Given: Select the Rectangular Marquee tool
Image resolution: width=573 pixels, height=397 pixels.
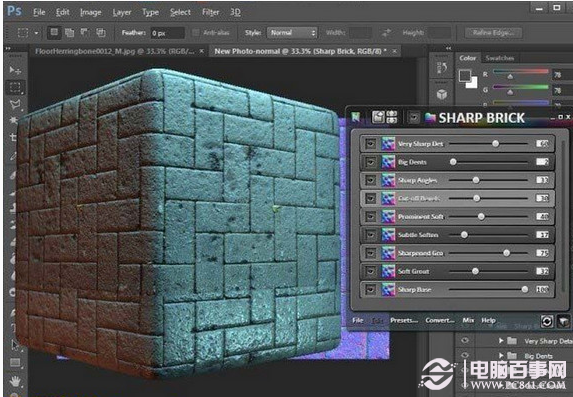Looking at the screenshot, I should (x=15, y=88).
